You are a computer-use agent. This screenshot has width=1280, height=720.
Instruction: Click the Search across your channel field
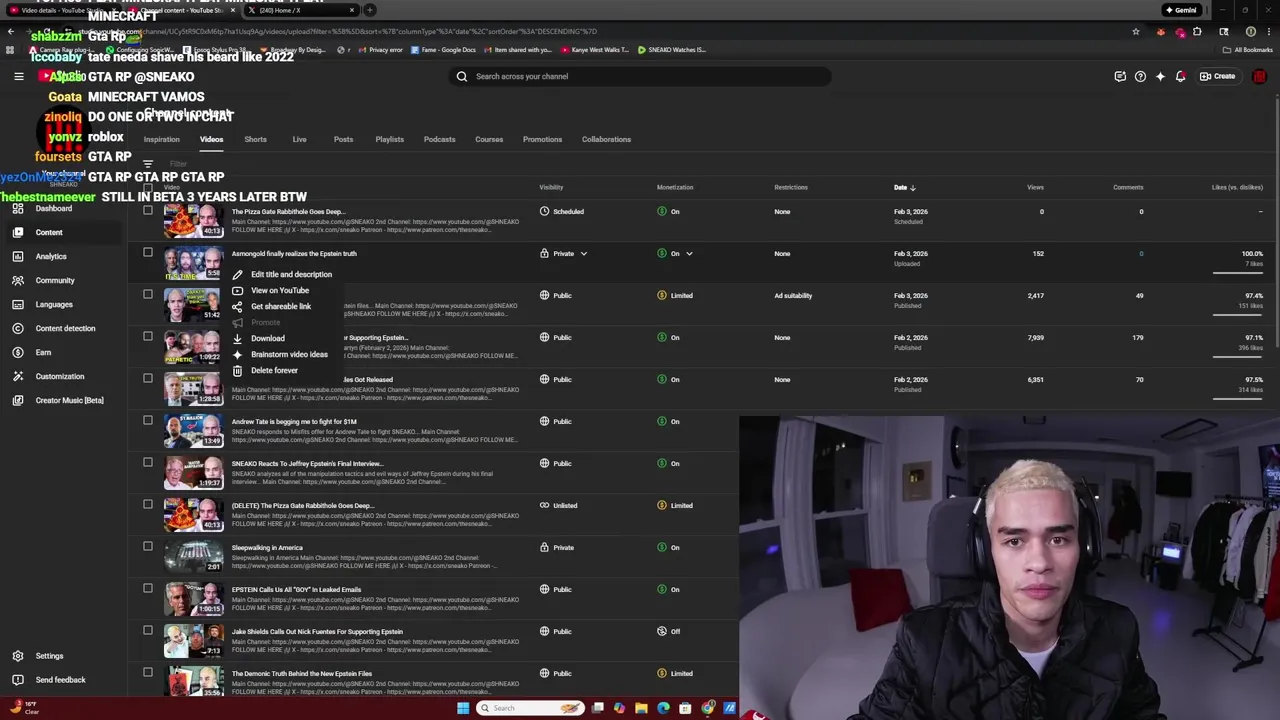coord(640,76)
